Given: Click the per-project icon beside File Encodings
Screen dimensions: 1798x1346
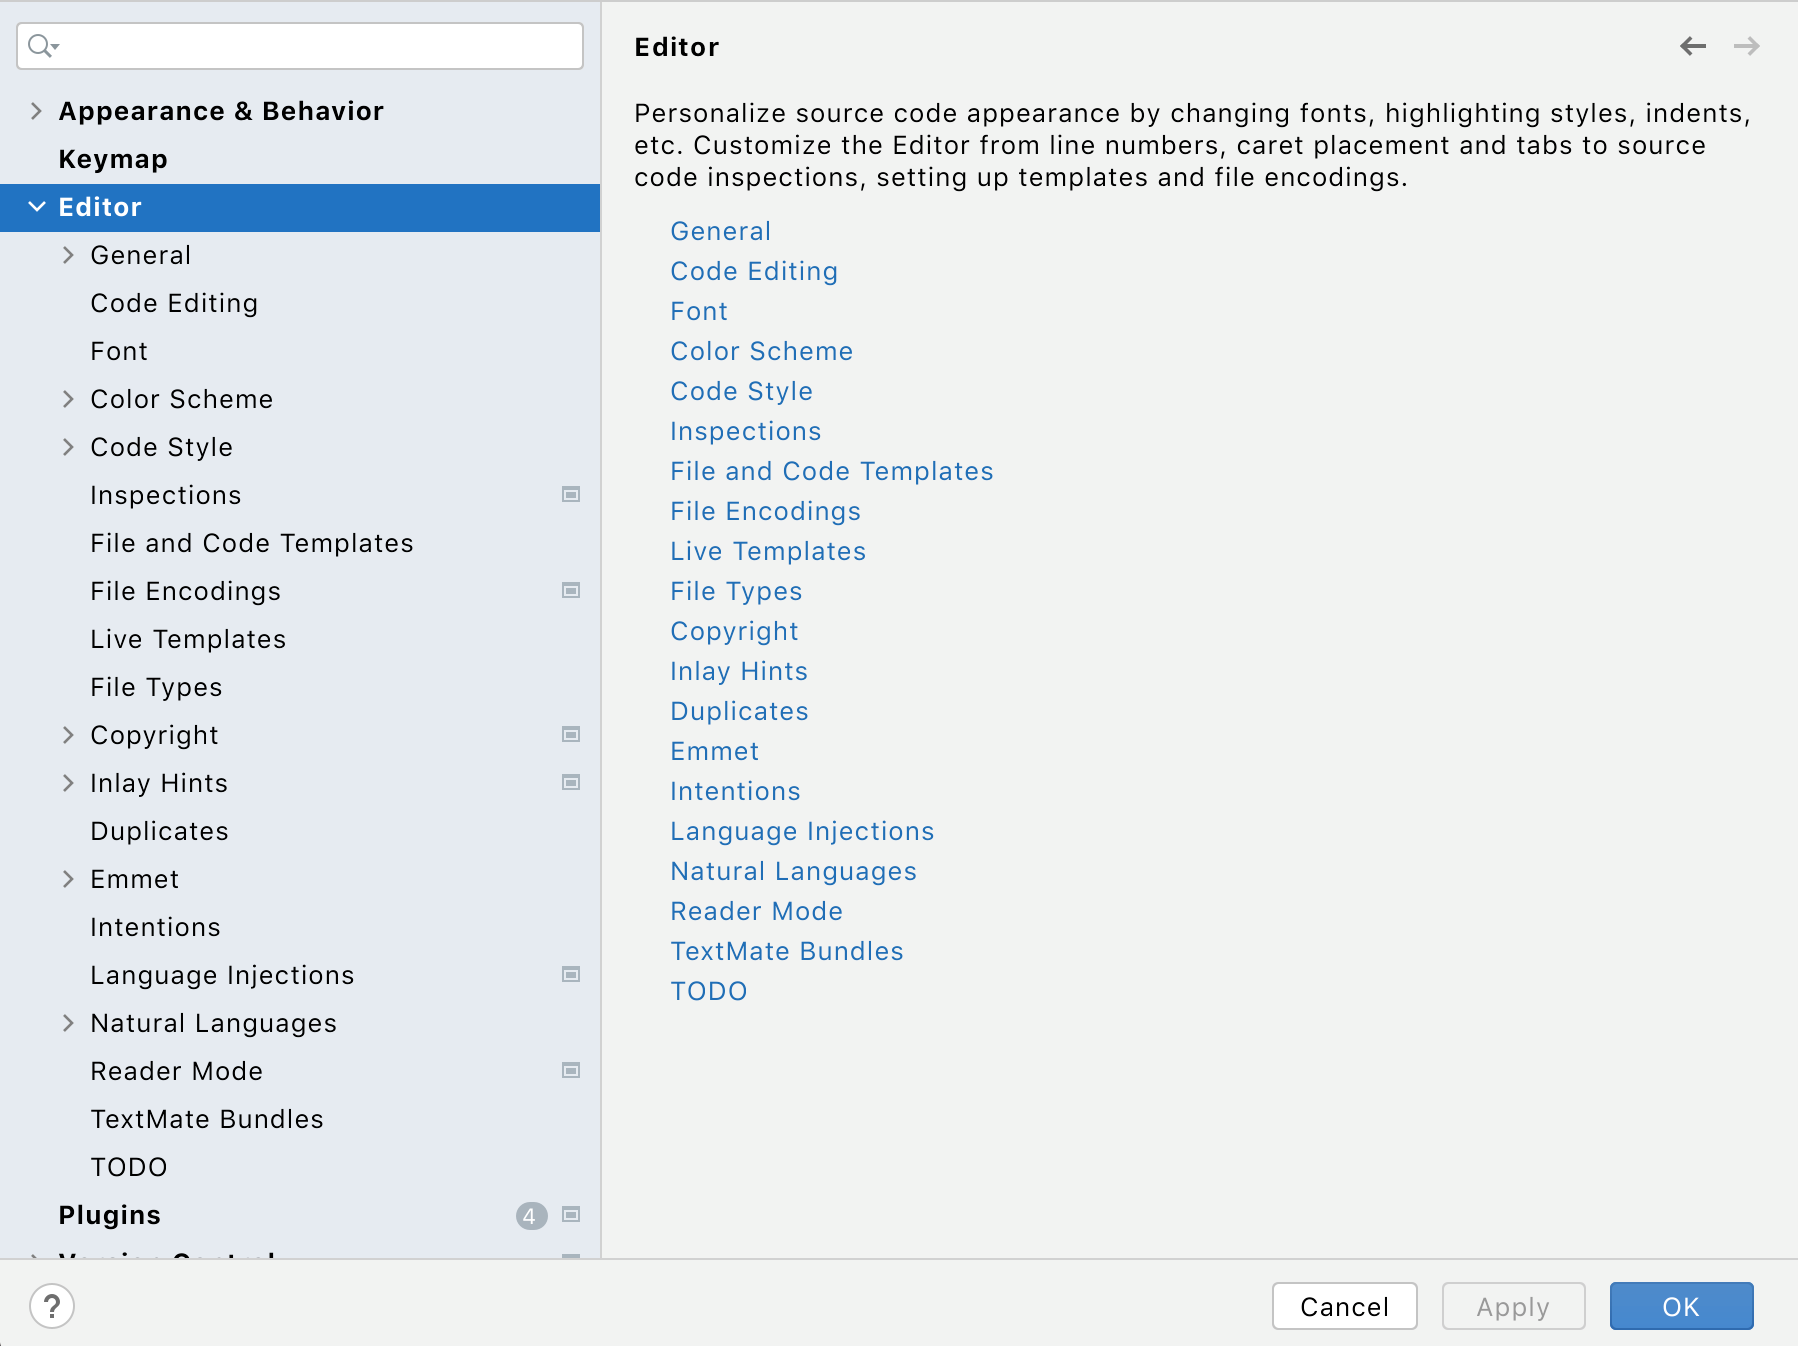Looking at the screenshot, I should click(x=571, y=590).
